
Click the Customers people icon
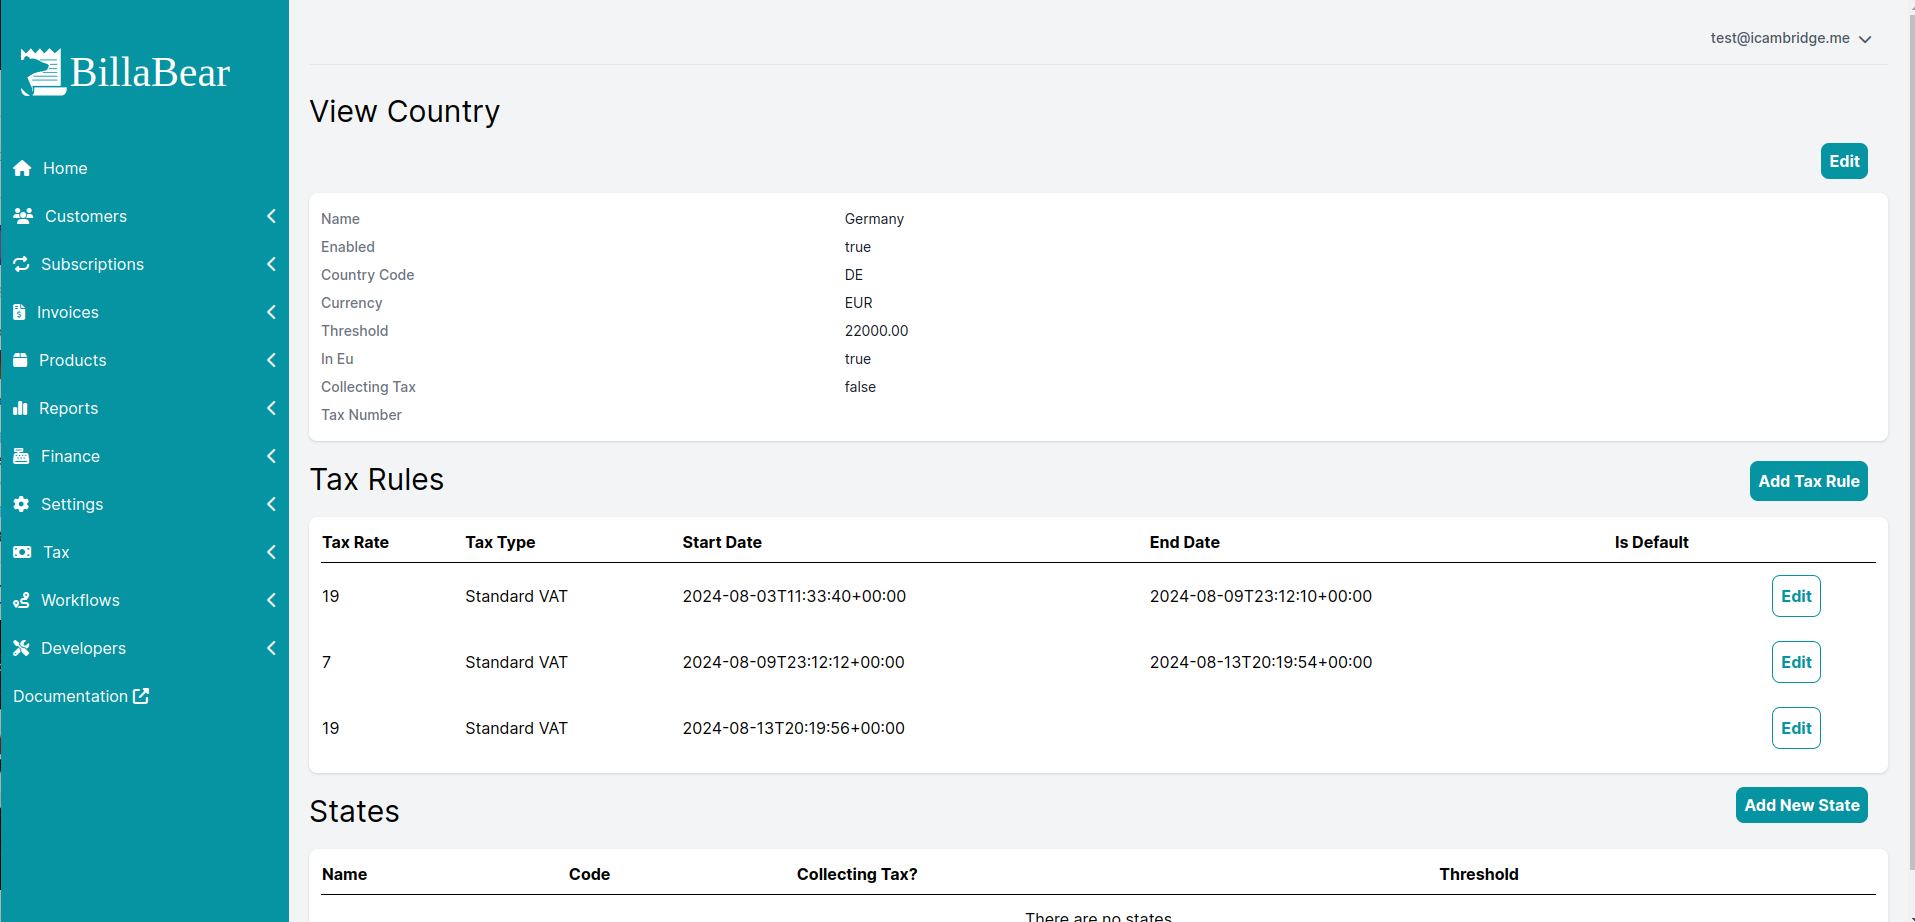pos(23,216)
